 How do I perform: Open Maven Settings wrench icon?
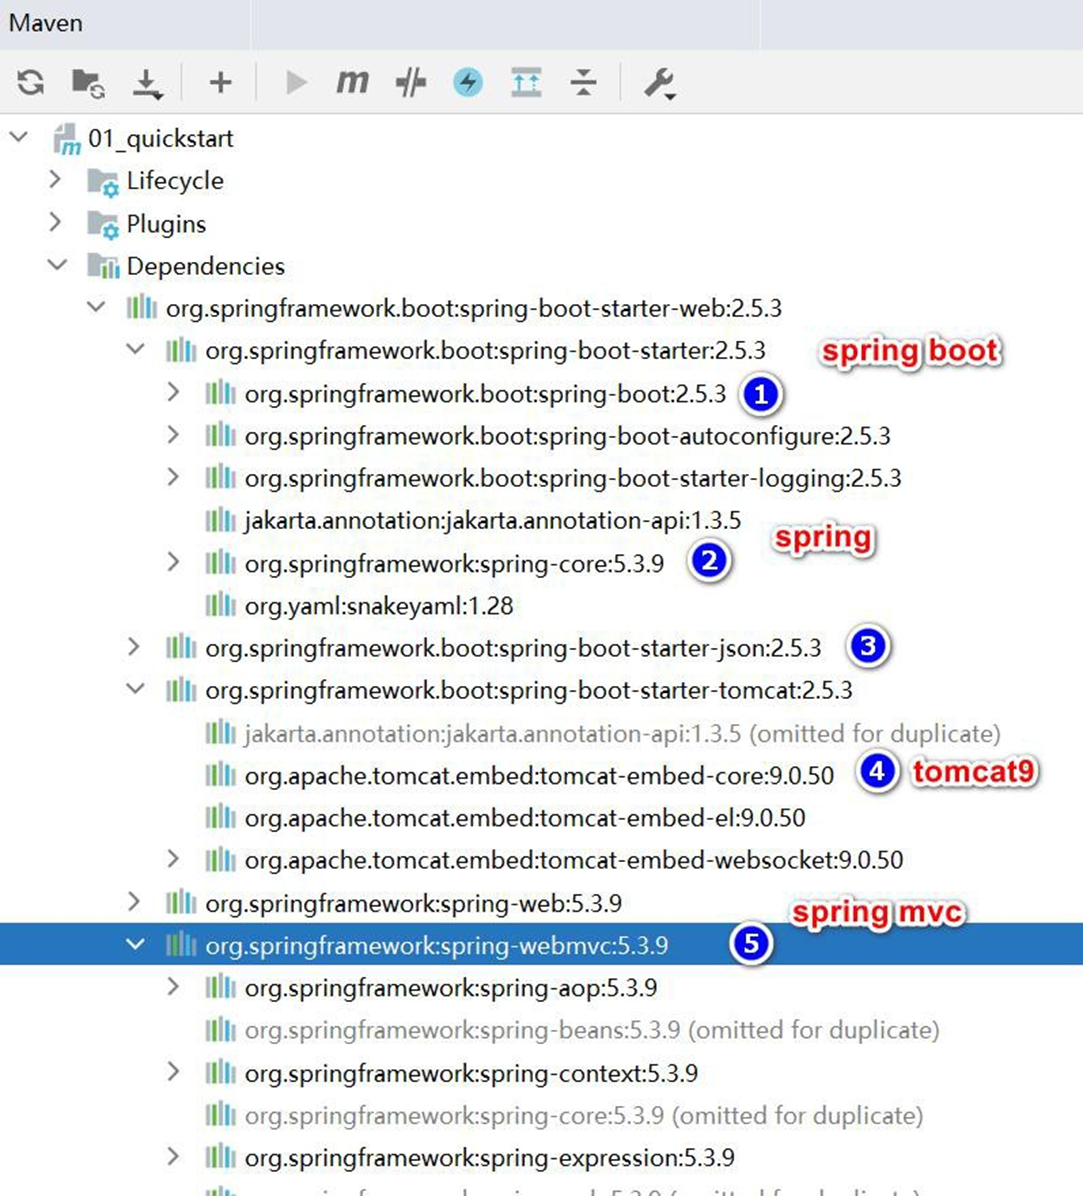point(659,82)
